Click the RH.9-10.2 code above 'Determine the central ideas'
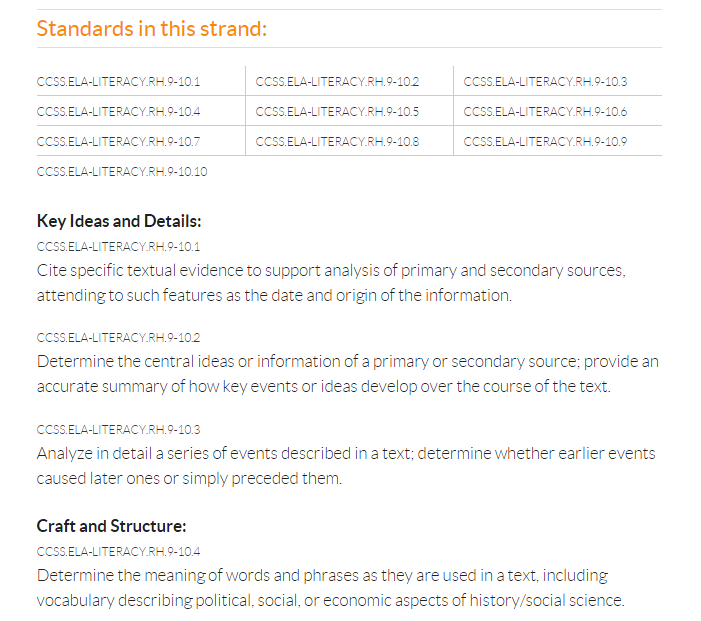The width and height of the screenshot is (701, 621). 119,338
